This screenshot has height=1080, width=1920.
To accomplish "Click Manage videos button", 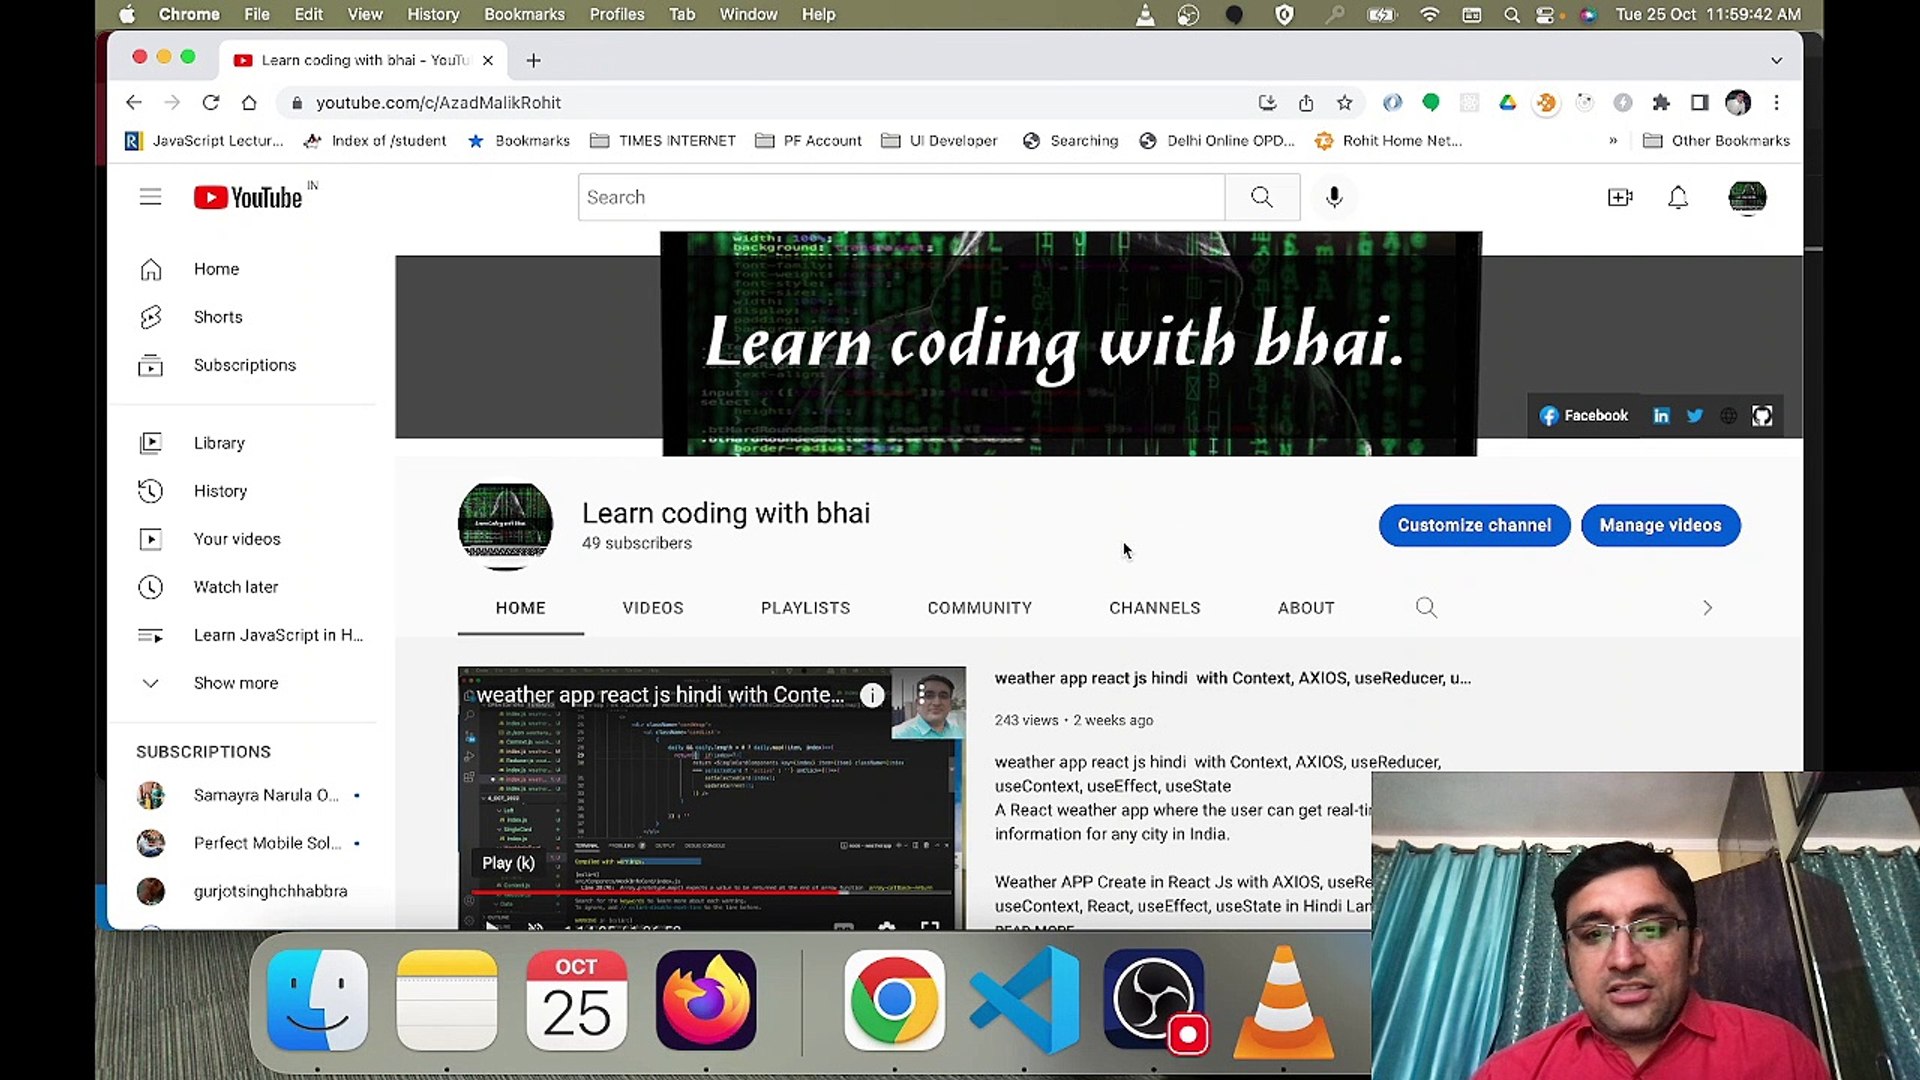I will (1660, 525).
